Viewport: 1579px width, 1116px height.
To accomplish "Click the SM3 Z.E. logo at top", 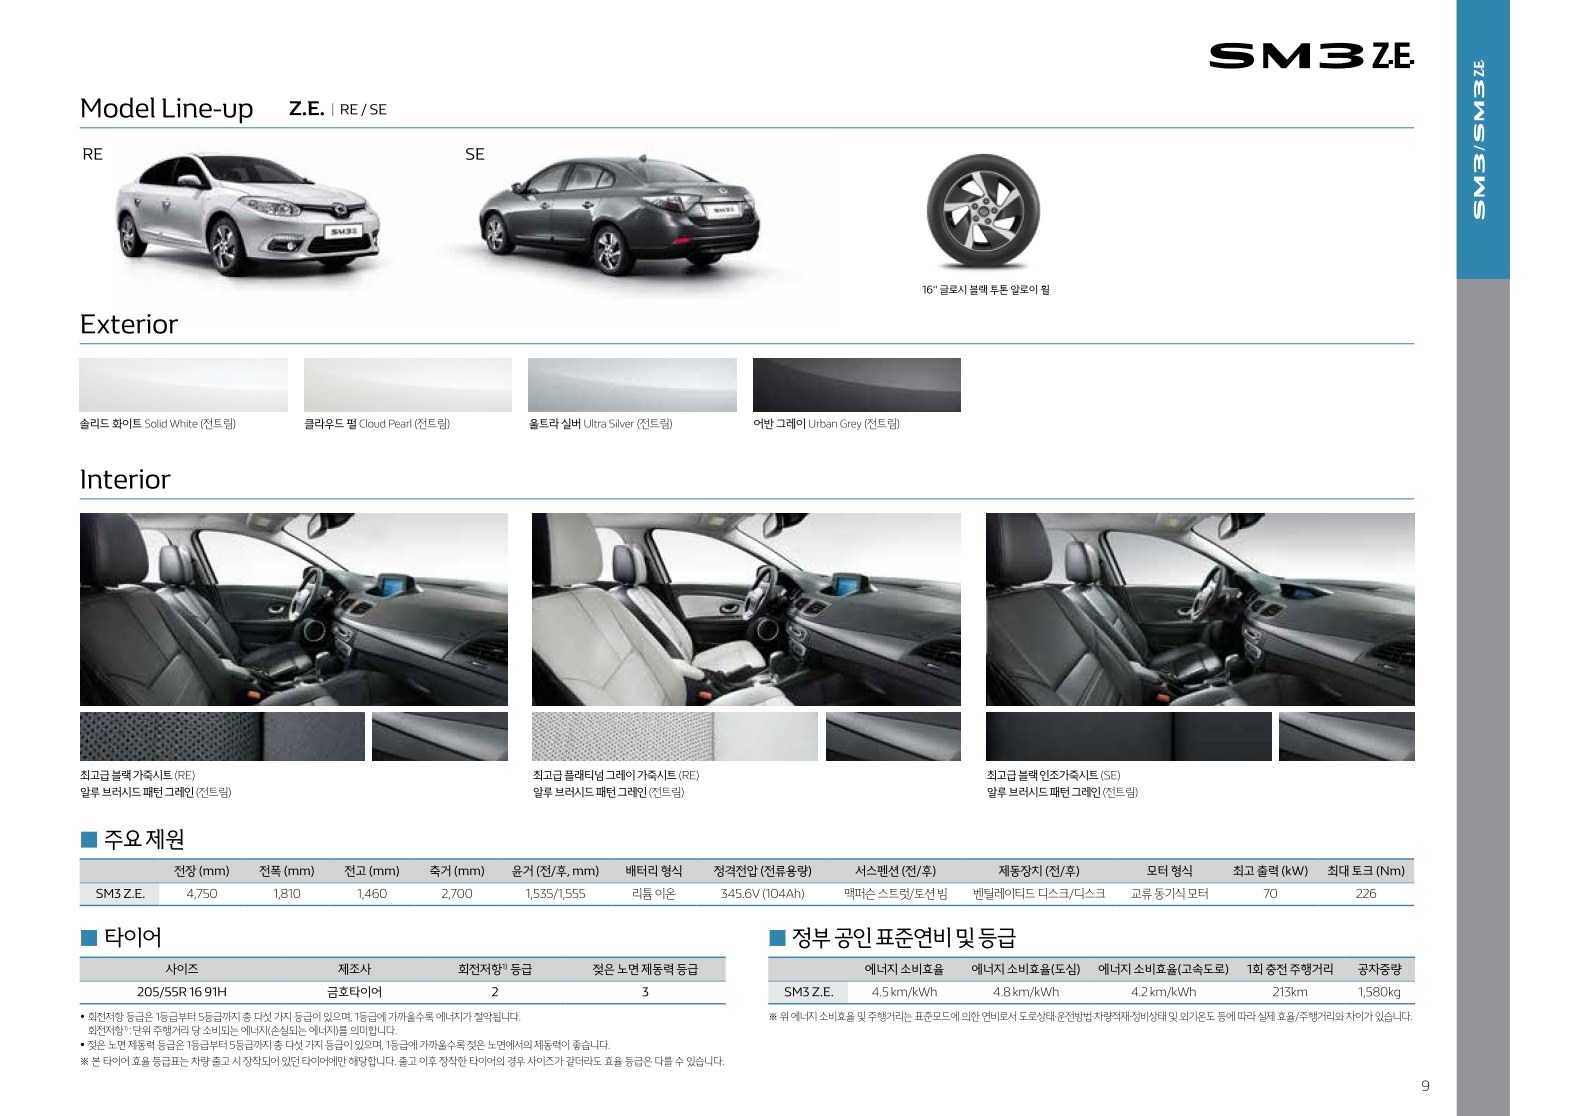I will click(1310, 56).
